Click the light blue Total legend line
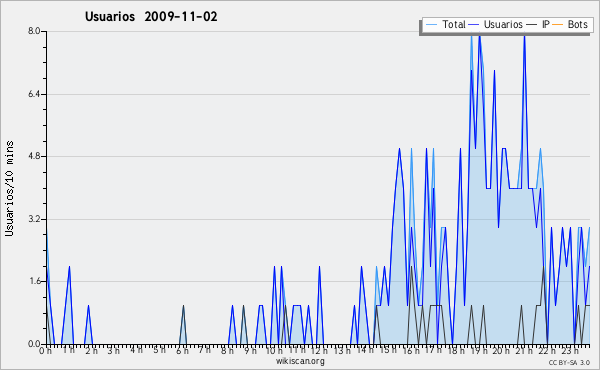Screen dimensions: 600x370 431,25
